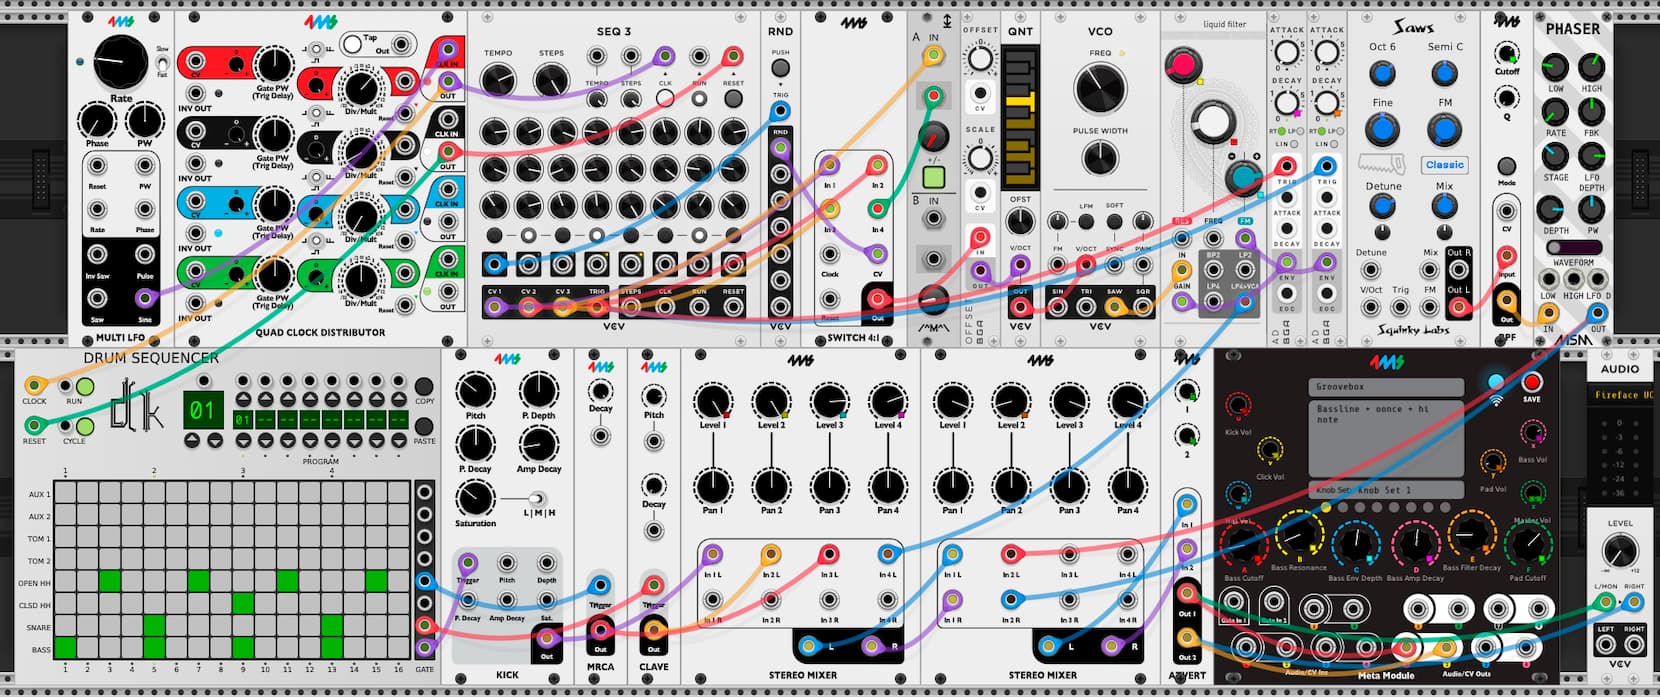Click the SEQ 3 TEMPO knob

click(x=497, y=80)
